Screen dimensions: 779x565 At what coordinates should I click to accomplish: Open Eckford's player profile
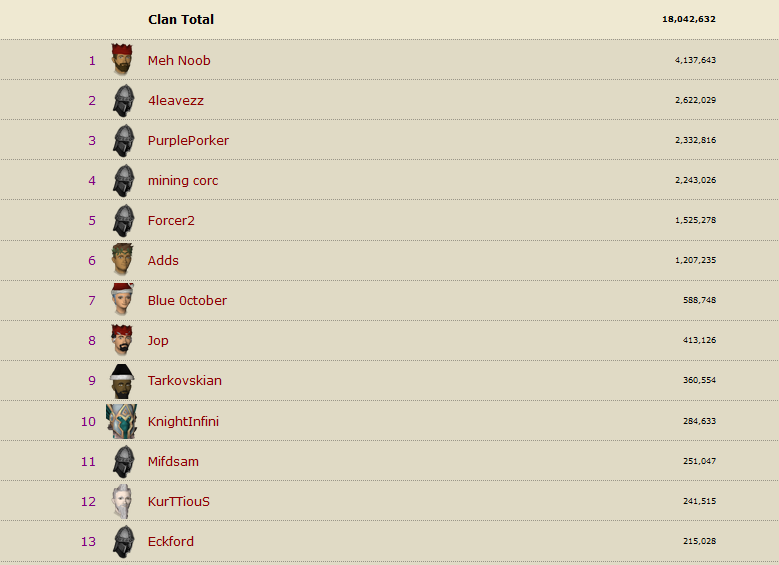(171, 541)
